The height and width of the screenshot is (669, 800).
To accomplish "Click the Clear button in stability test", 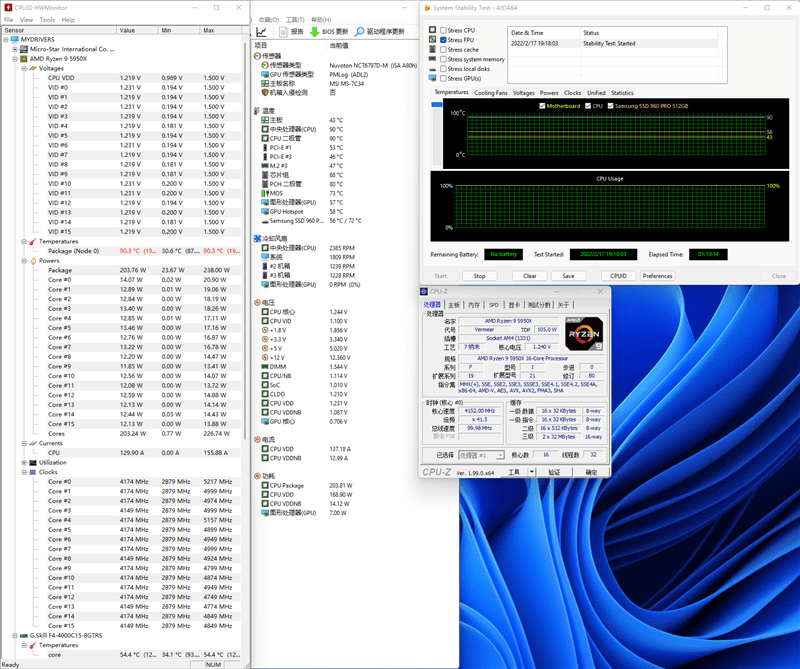I will (x=530, y=276).
